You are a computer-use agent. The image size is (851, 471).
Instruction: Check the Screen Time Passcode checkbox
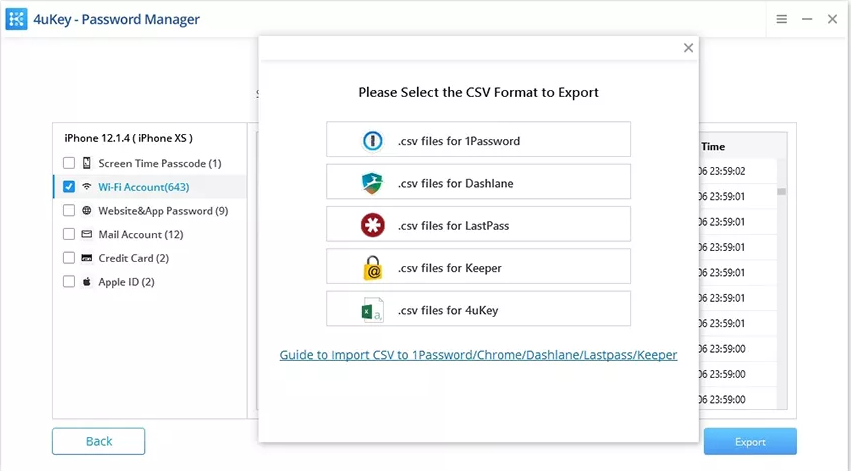coord(69,163)
